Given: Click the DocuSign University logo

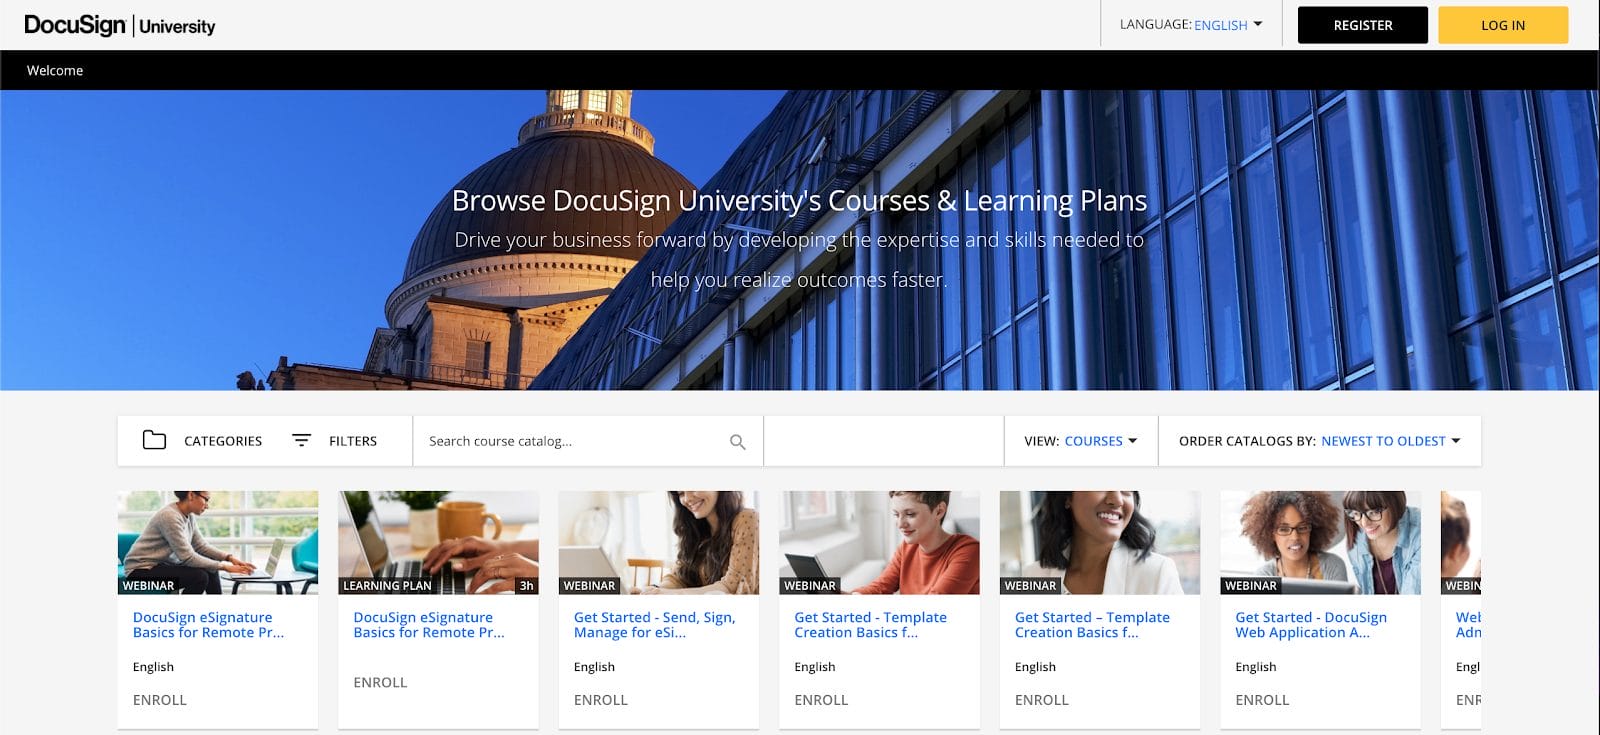Looking at the screenshot, I should (119, 25).
